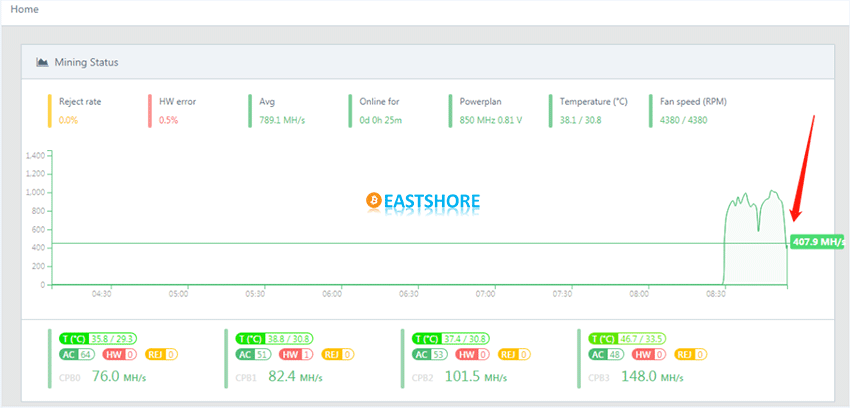The width and height of the screenshot is (850, 408).
Task: Open the Home breadcrumb link
Action: point(24,10)
